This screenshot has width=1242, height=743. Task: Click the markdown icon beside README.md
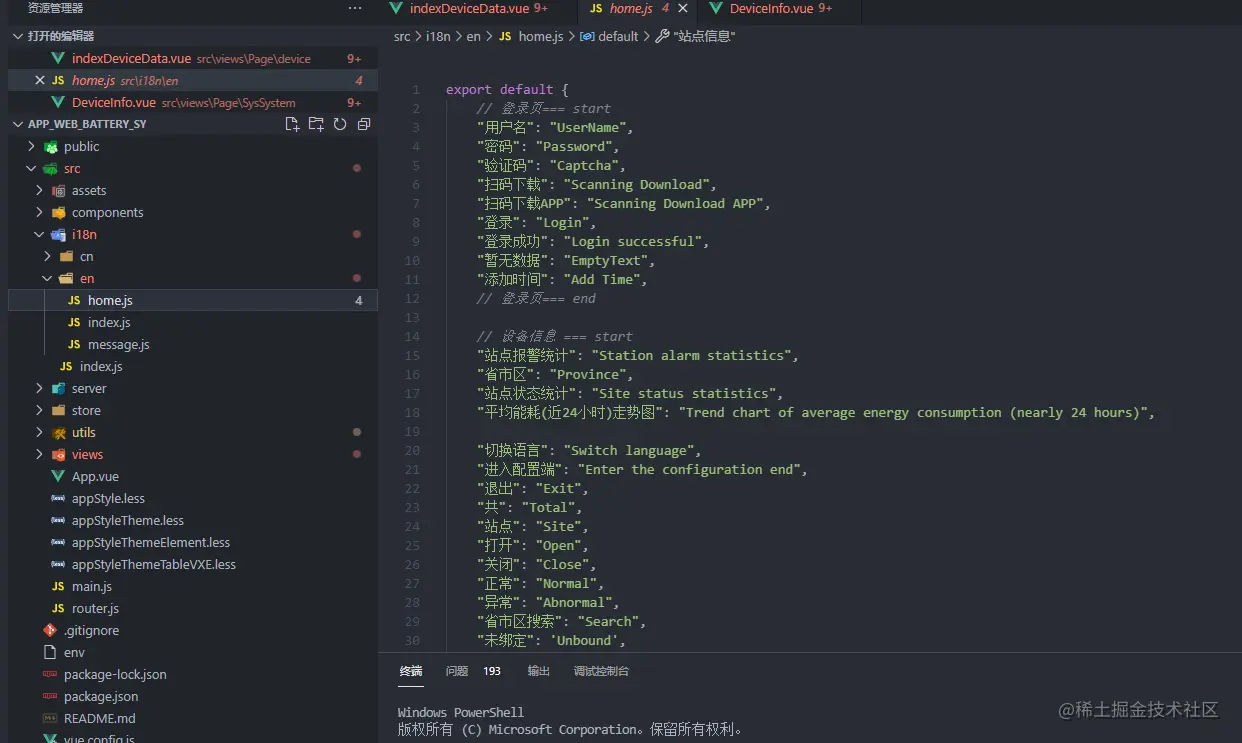(50, 718)
